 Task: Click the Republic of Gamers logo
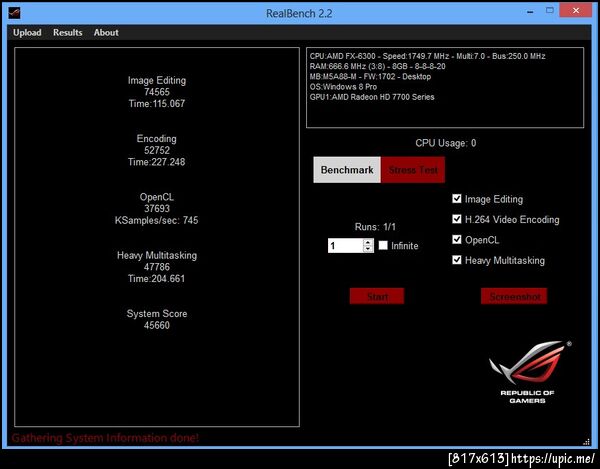point(529,372)
